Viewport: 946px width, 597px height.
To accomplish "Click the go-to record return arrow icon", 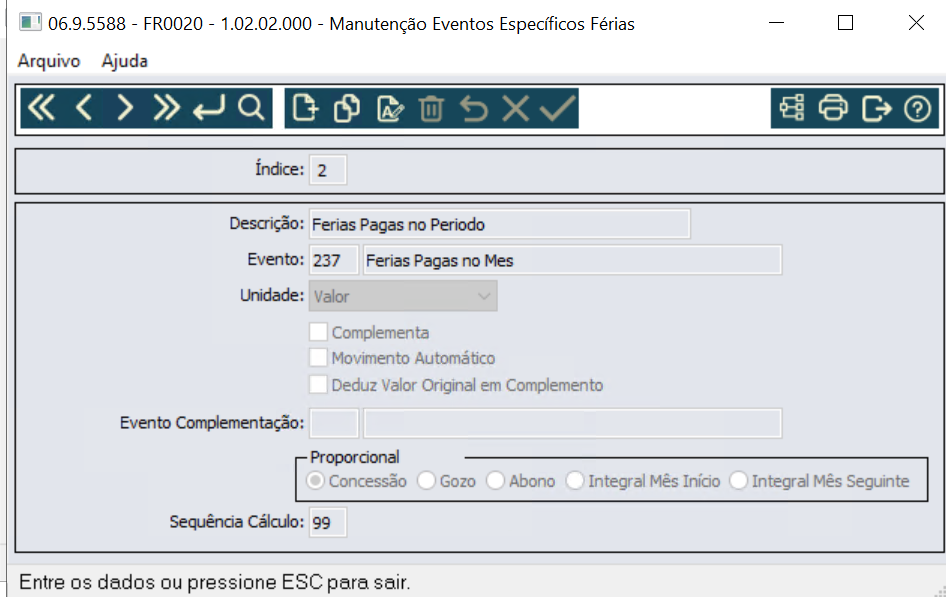I will (x=209, y=109).
